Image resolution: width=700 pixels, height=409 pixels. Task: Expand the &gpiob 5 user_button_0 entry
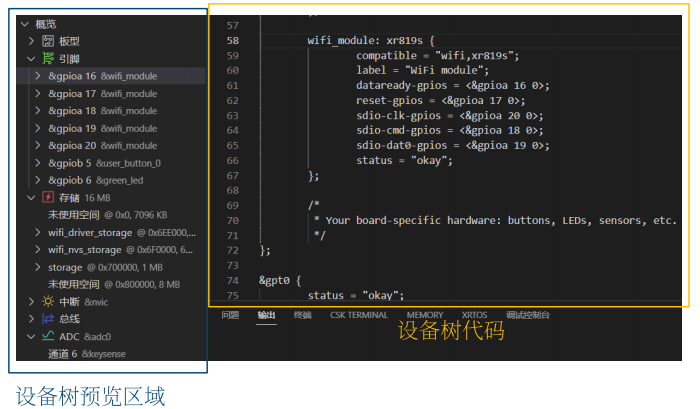click(x=38, y=163)
